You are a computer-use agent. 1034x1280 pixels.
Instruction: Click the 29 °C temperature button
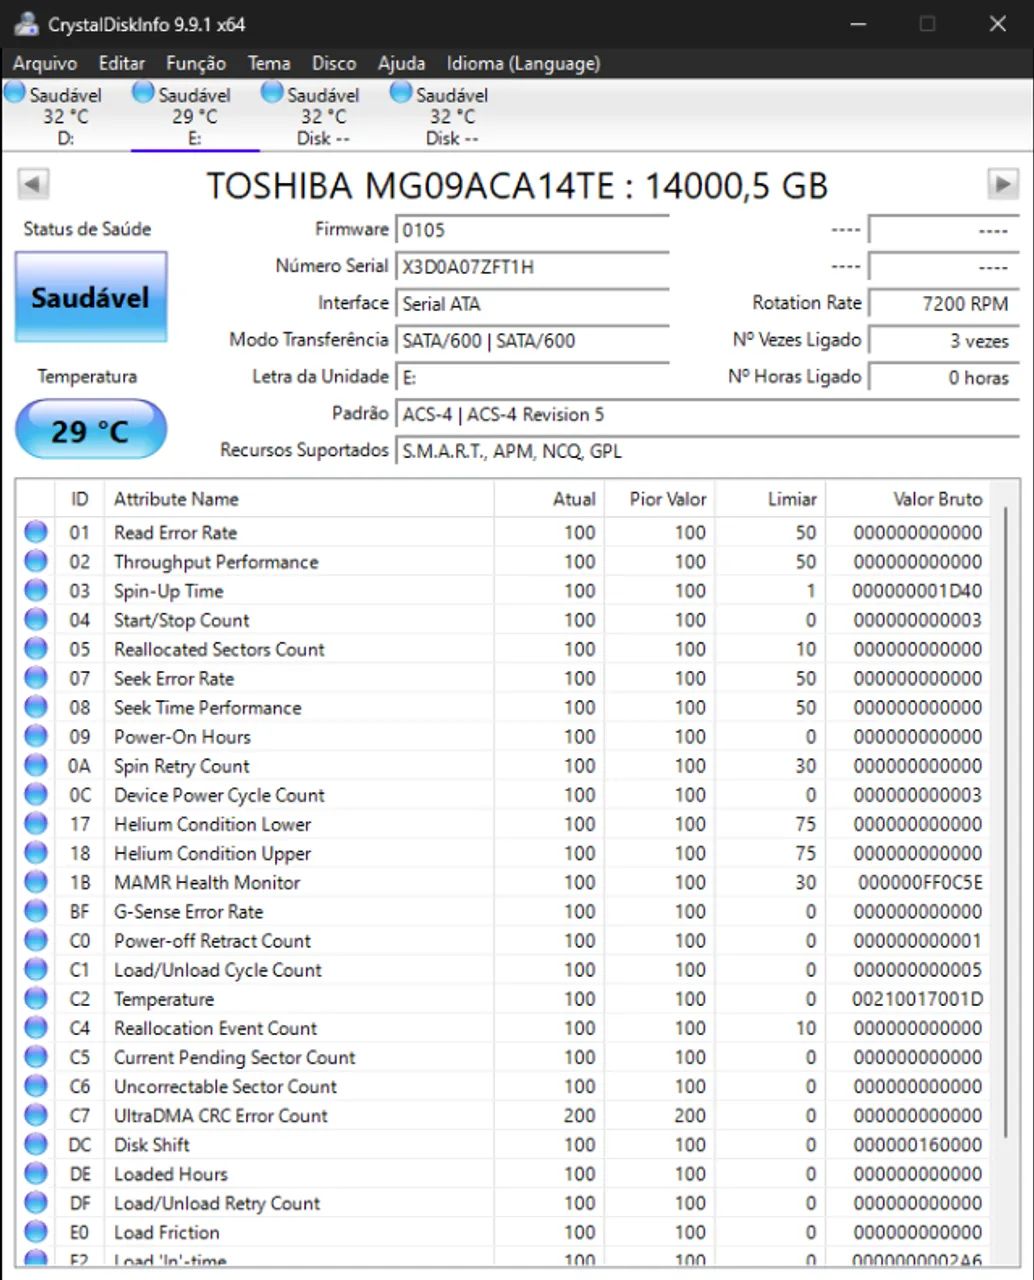[90, 430]
